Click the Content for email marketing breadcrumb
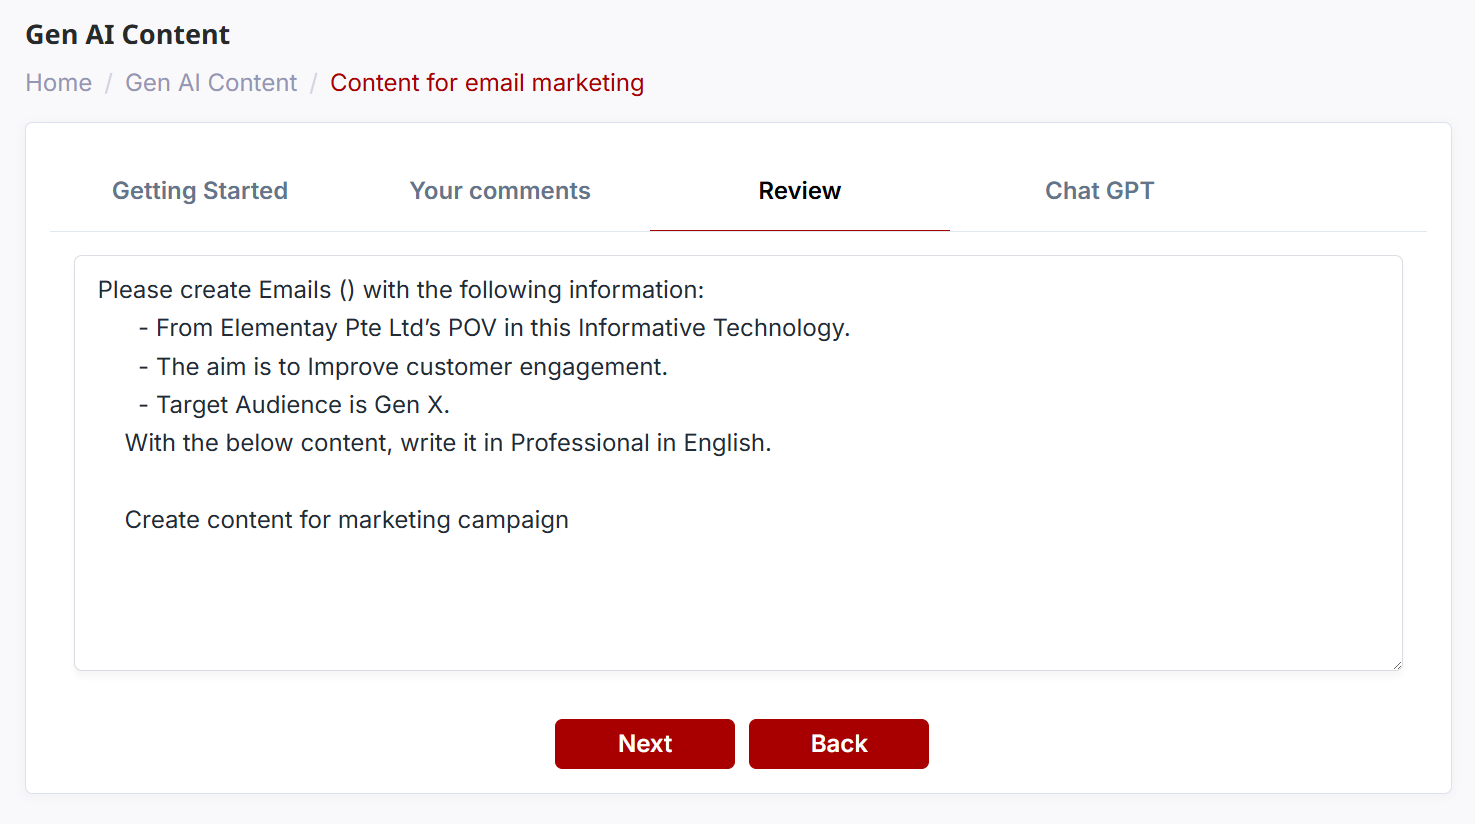 coord(487,83)
